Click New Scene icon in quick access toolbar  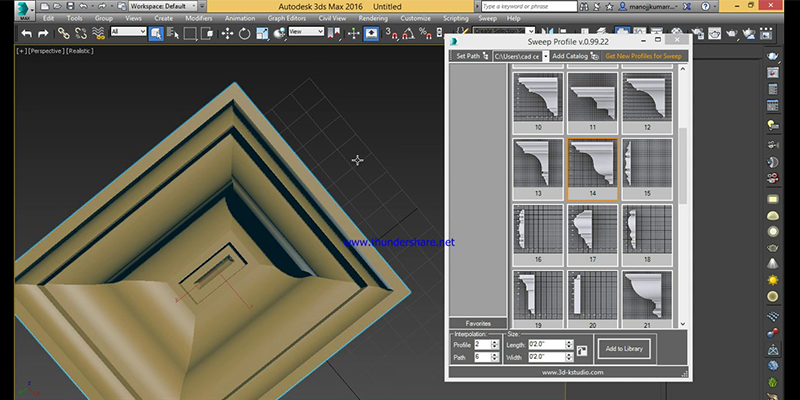pyautogui.click(x=44, y=7)
